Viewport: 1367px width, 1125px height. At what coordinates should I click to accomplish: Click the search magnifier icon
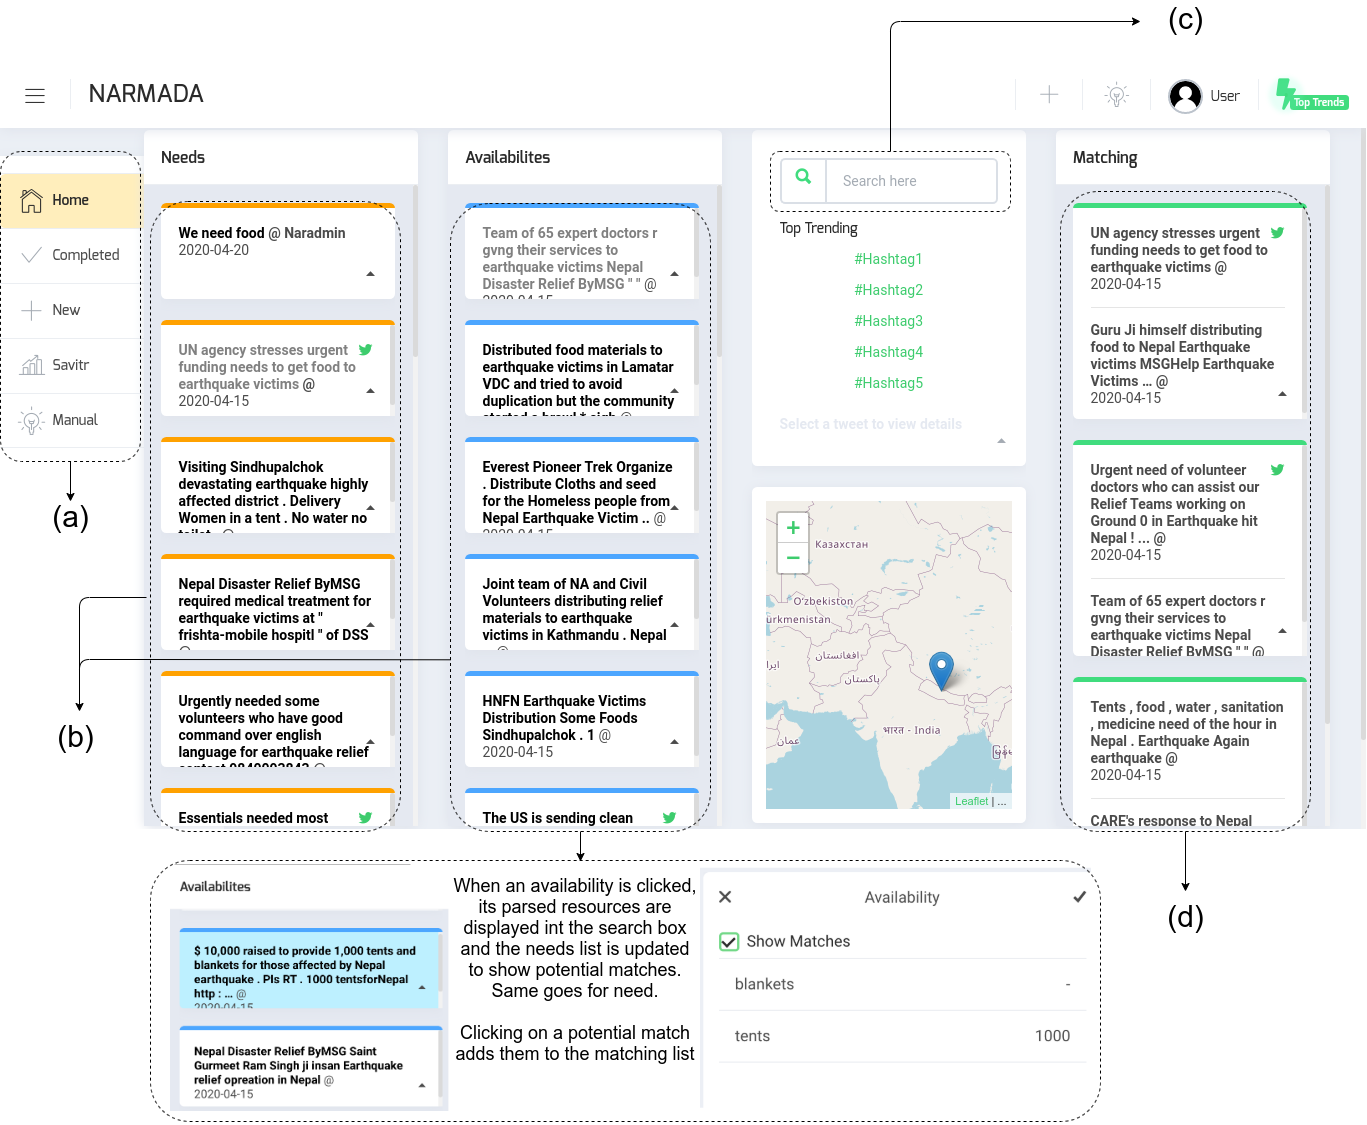click(803, 178)
